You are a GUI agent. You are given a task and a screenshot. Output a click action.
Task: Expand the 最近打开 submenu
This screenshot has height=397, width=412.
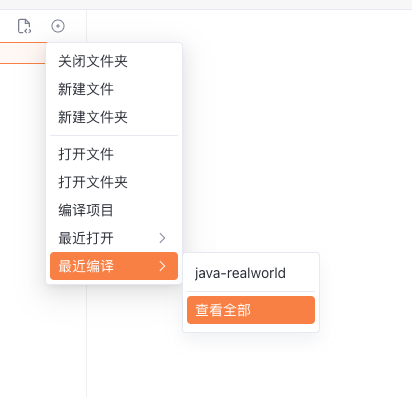[114, 238]
